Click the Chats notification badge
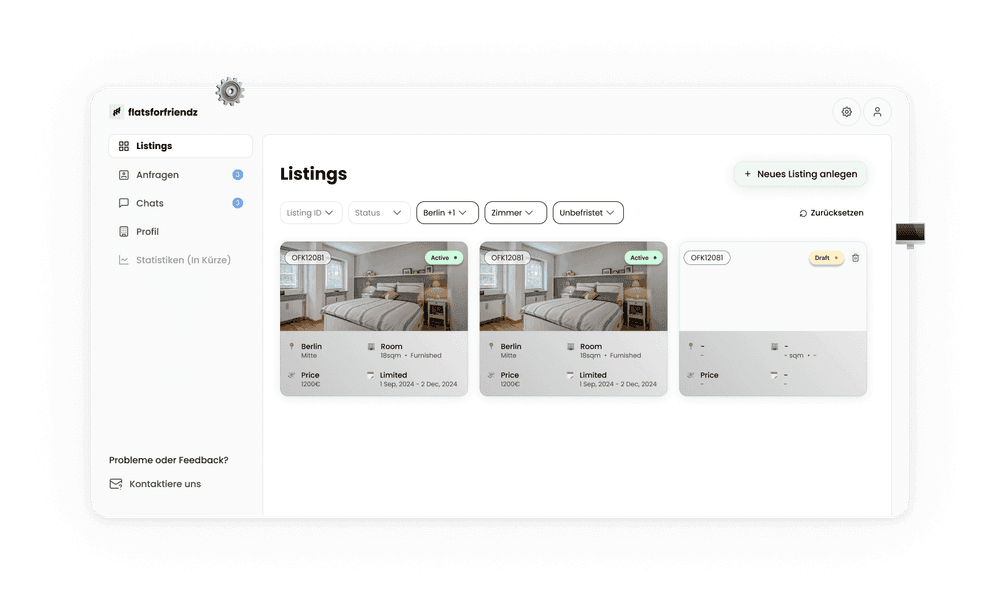 pyautogui.click(x=237, y=203)
